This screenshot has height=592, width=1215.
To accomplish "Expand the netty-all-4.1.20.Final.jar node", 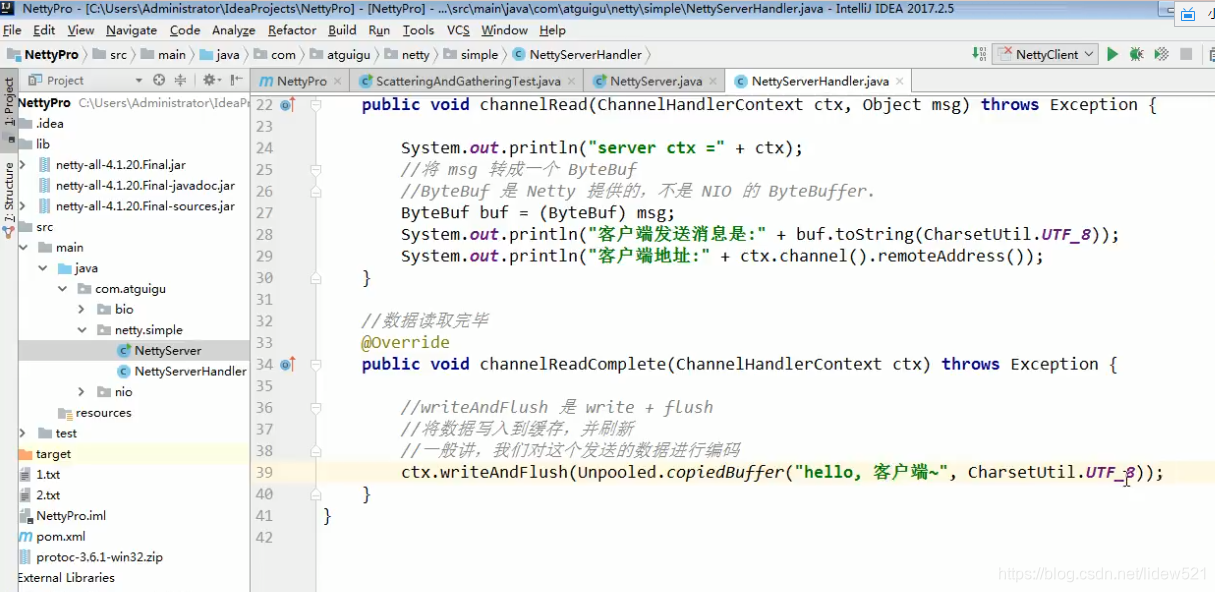I will pyautogui.click(x=23, y=164).
